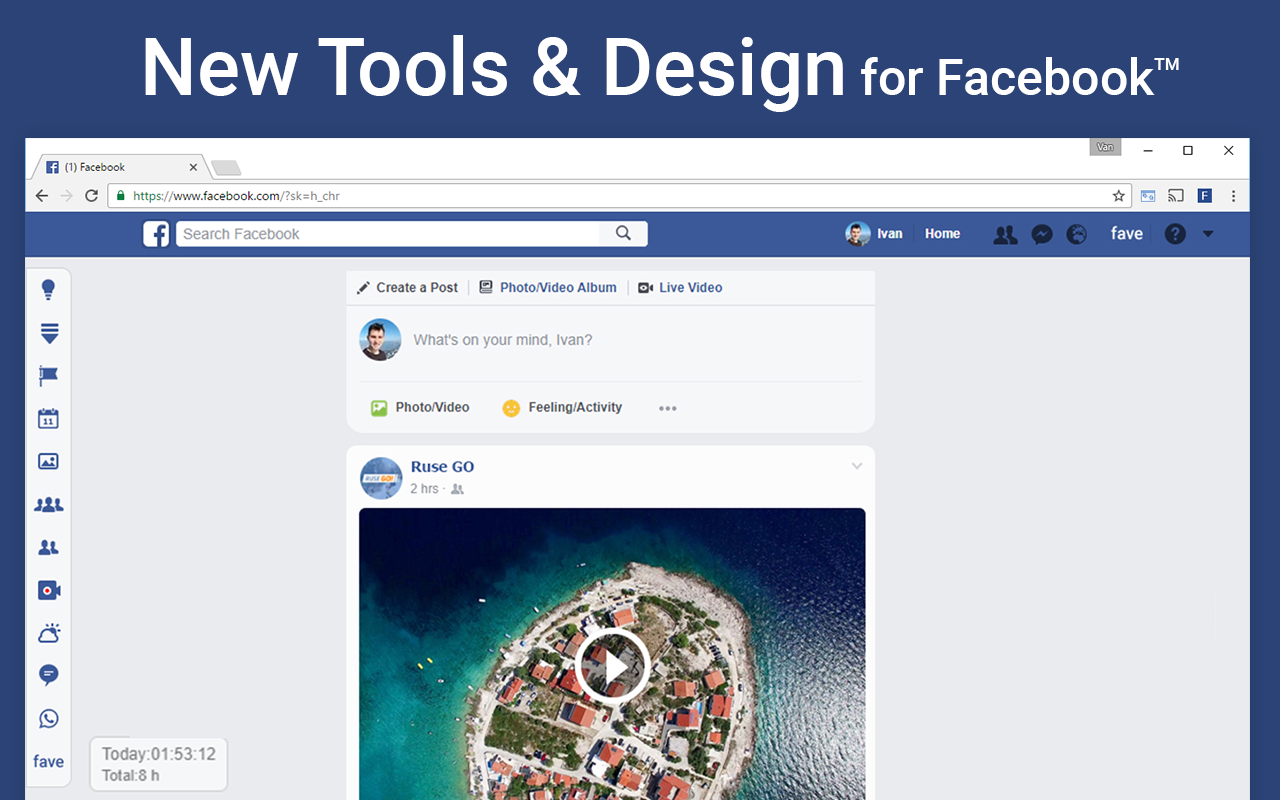Bookmark the page with the star icon
Screen dimensions: 1280x800
(1119, 196)
